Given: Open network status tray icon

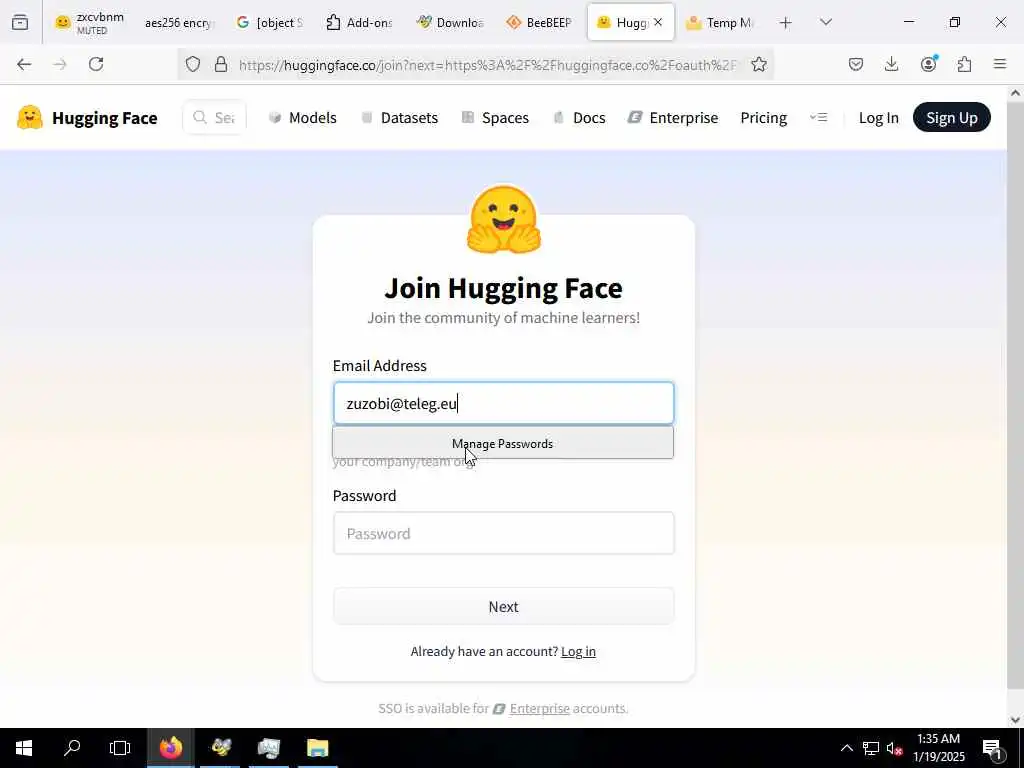Looking at the screenshot, I should coord(871,748).
